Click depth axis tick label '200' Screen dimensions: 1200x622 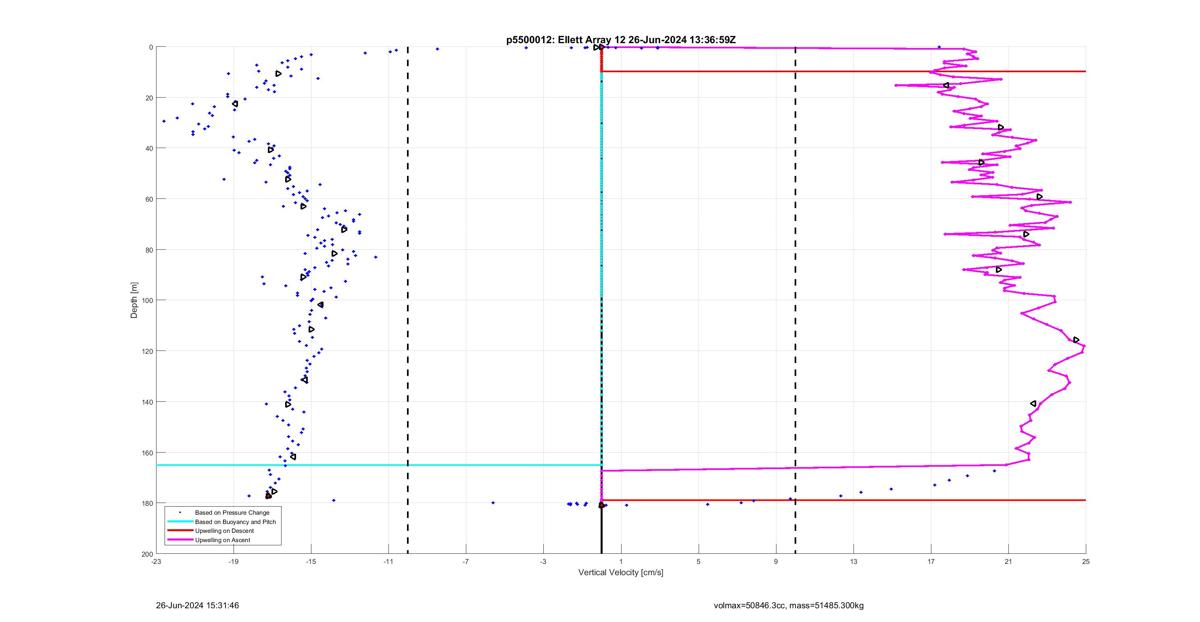click(x=146, y=554)
